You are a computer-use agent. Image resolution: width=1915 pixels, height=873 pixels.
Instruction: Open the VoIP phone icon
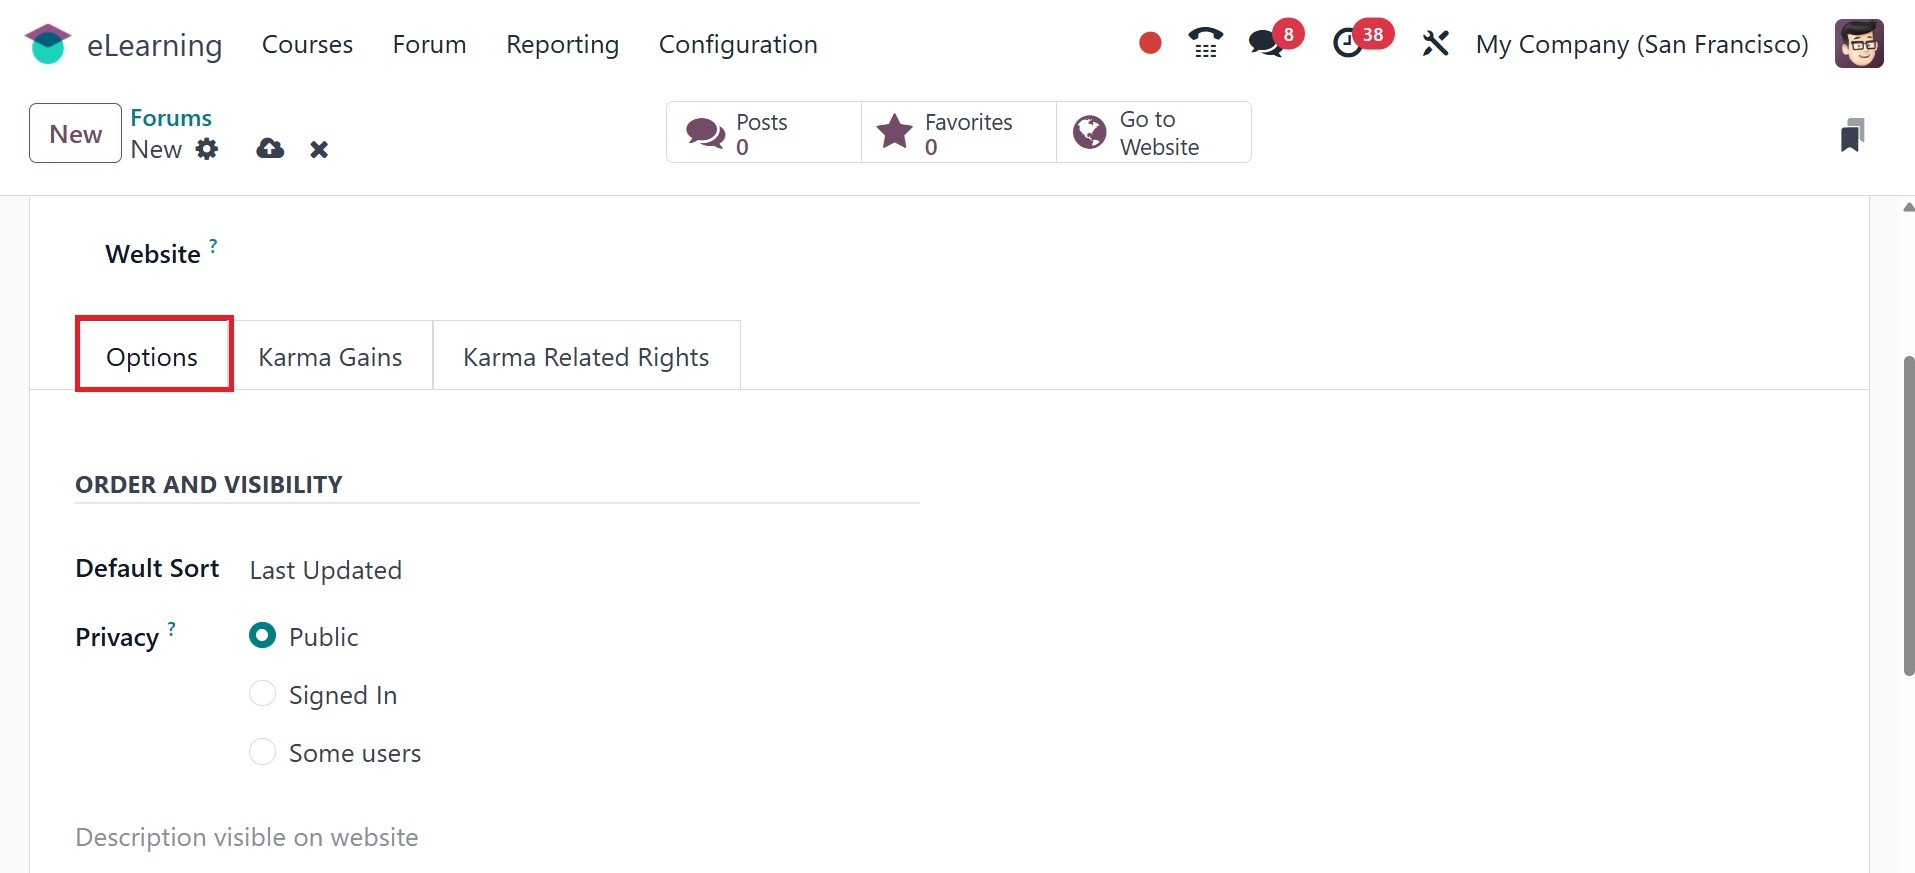(x=1205, y=43)
